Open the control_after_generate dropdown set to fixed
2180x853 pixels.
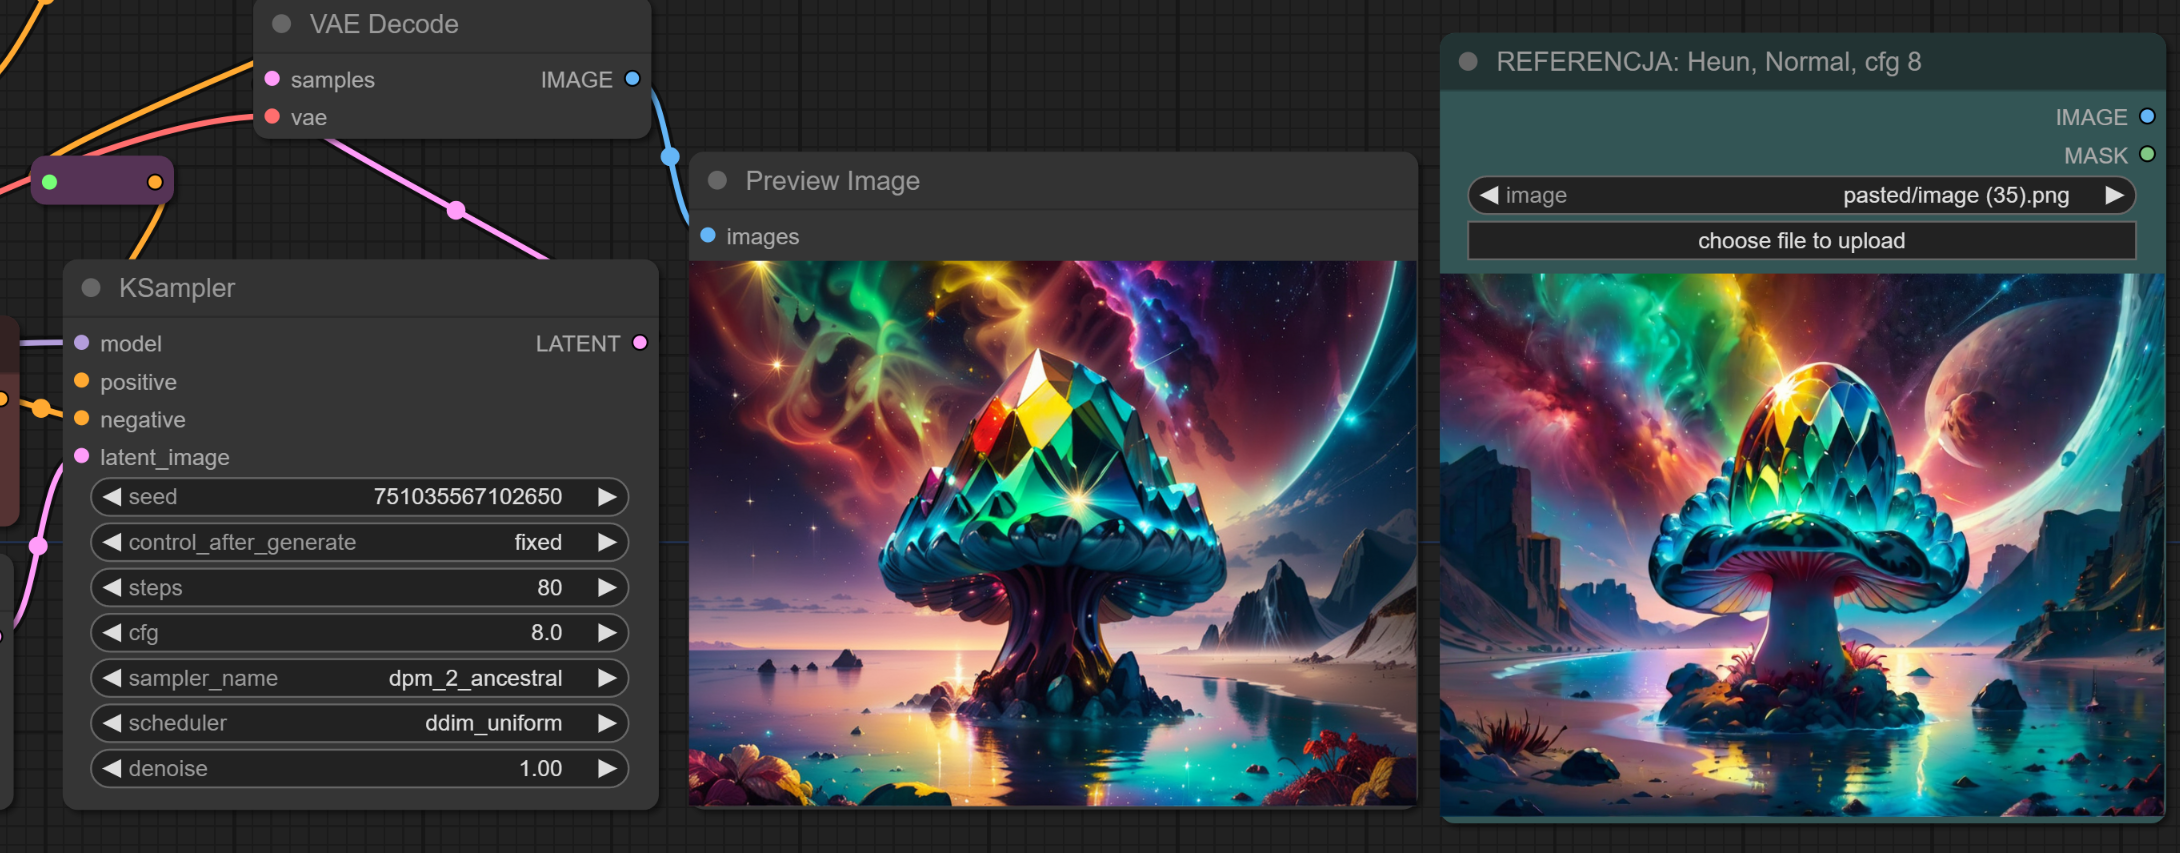pos(360,542)
